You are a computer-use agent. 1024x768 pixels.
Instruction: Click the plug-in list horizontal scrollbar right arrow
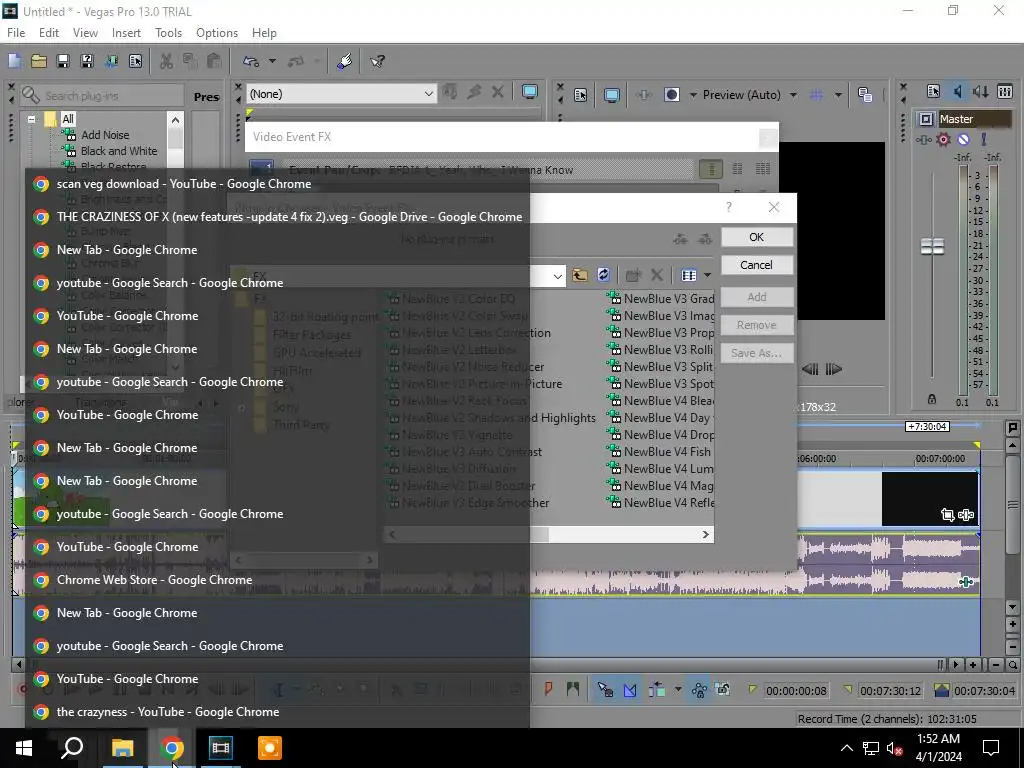coord(705,534)
